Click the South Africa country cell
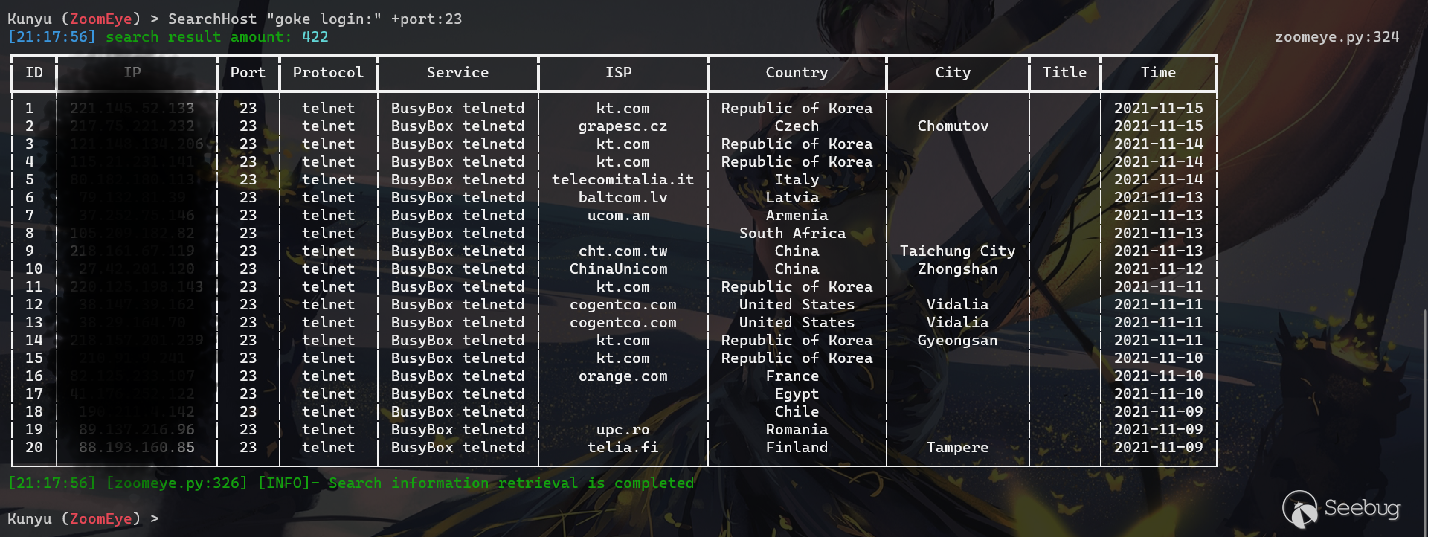 pyautogui.click(x=792, y=233)
